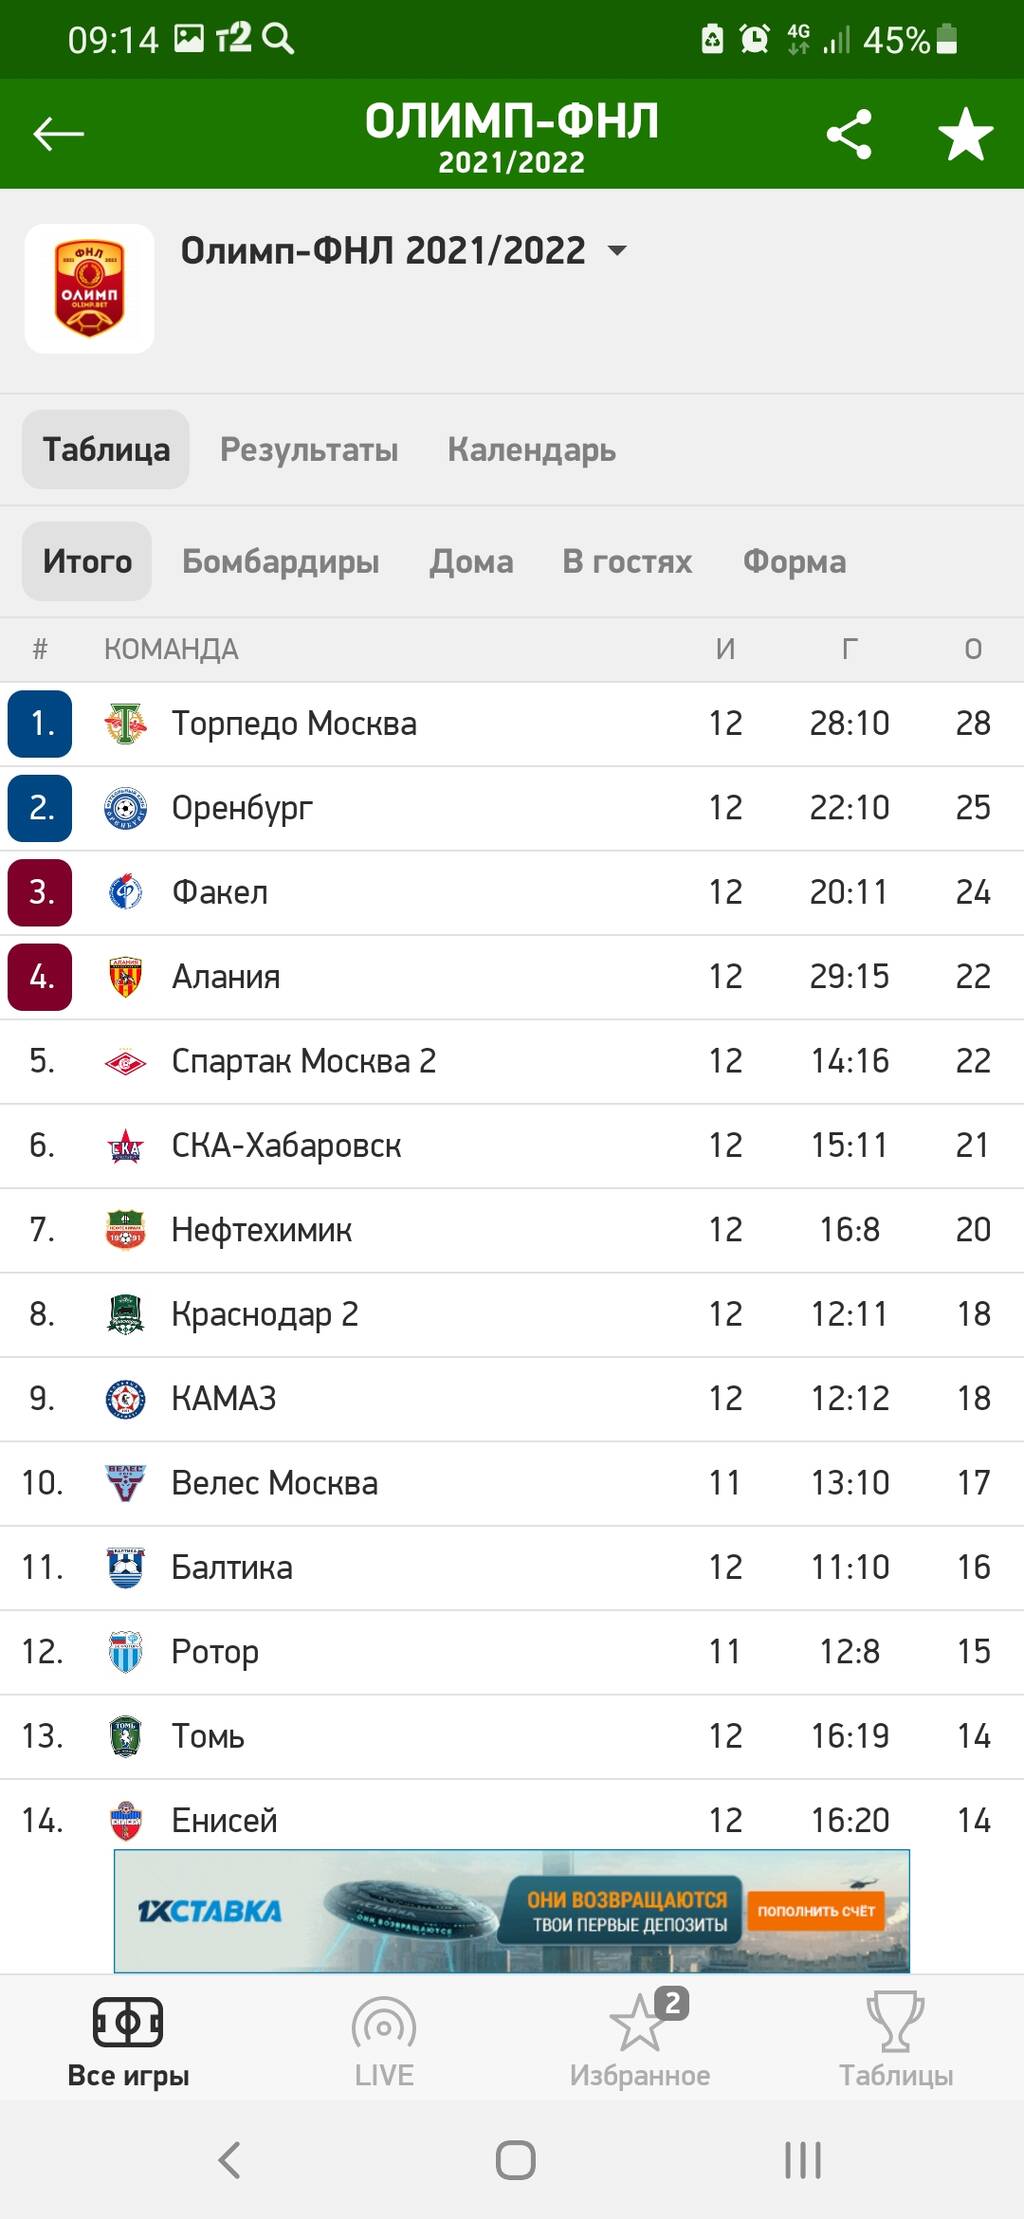
Task: Switch to the Календарь tab
Action: tap(531, 450)
